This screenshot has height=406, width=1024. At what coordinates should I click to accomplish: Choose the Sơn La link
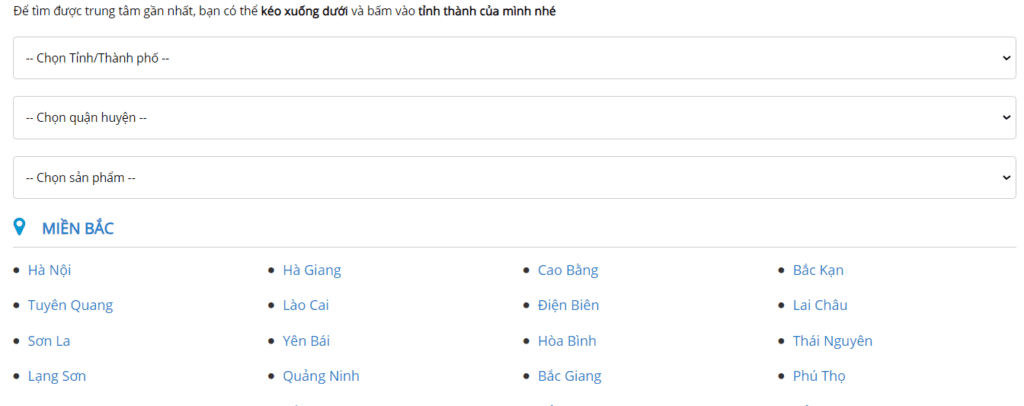coord(49,341)
